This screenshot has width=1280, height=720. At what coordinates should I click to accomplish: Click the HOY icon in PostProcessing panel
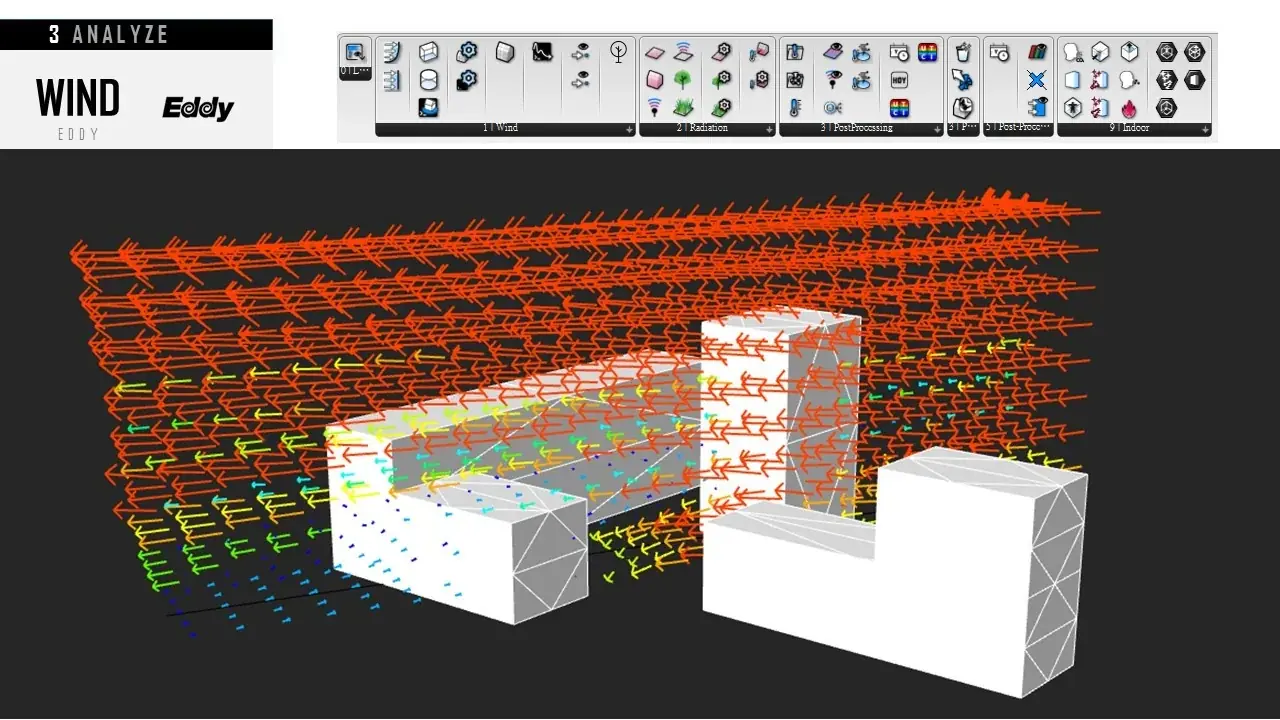pos(899,80)
